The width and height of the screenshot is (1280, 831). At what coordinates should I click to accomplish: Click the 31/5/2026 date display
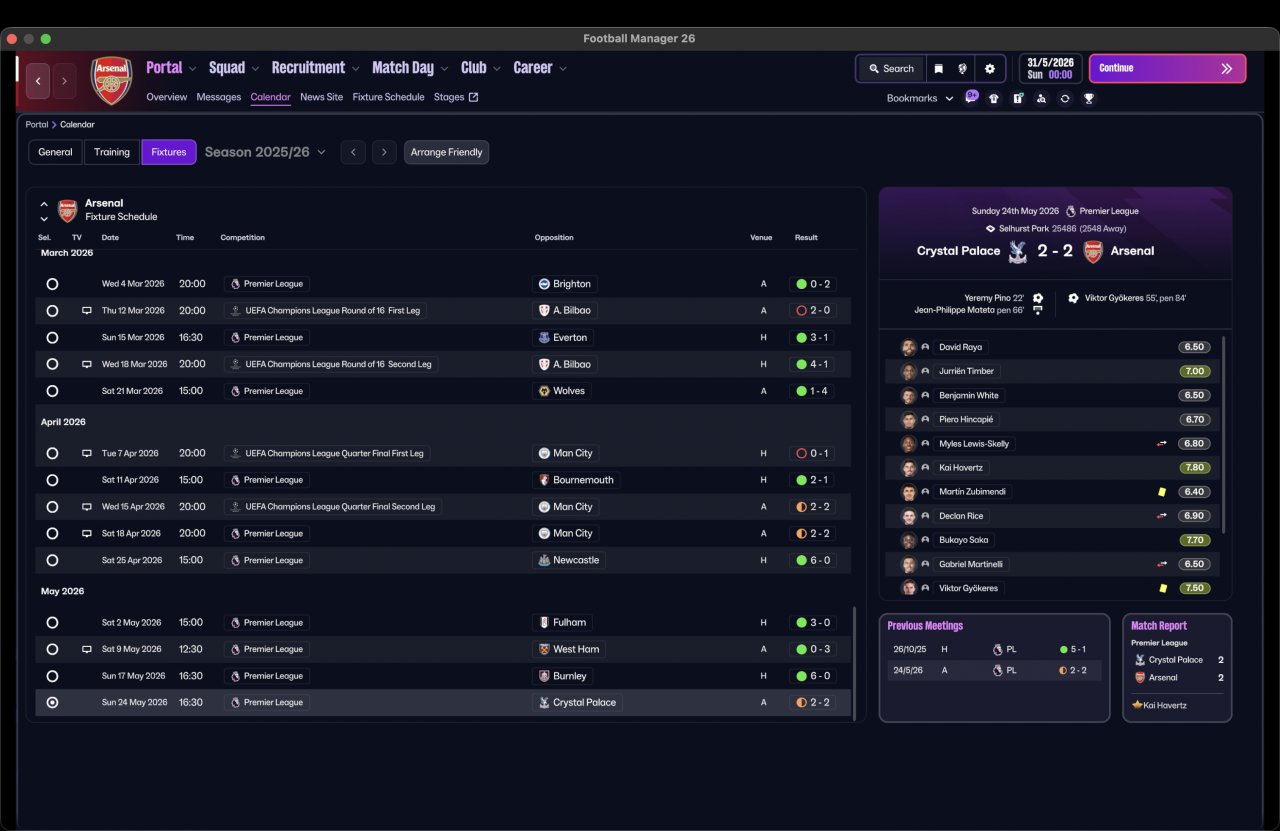point(1050,68)
